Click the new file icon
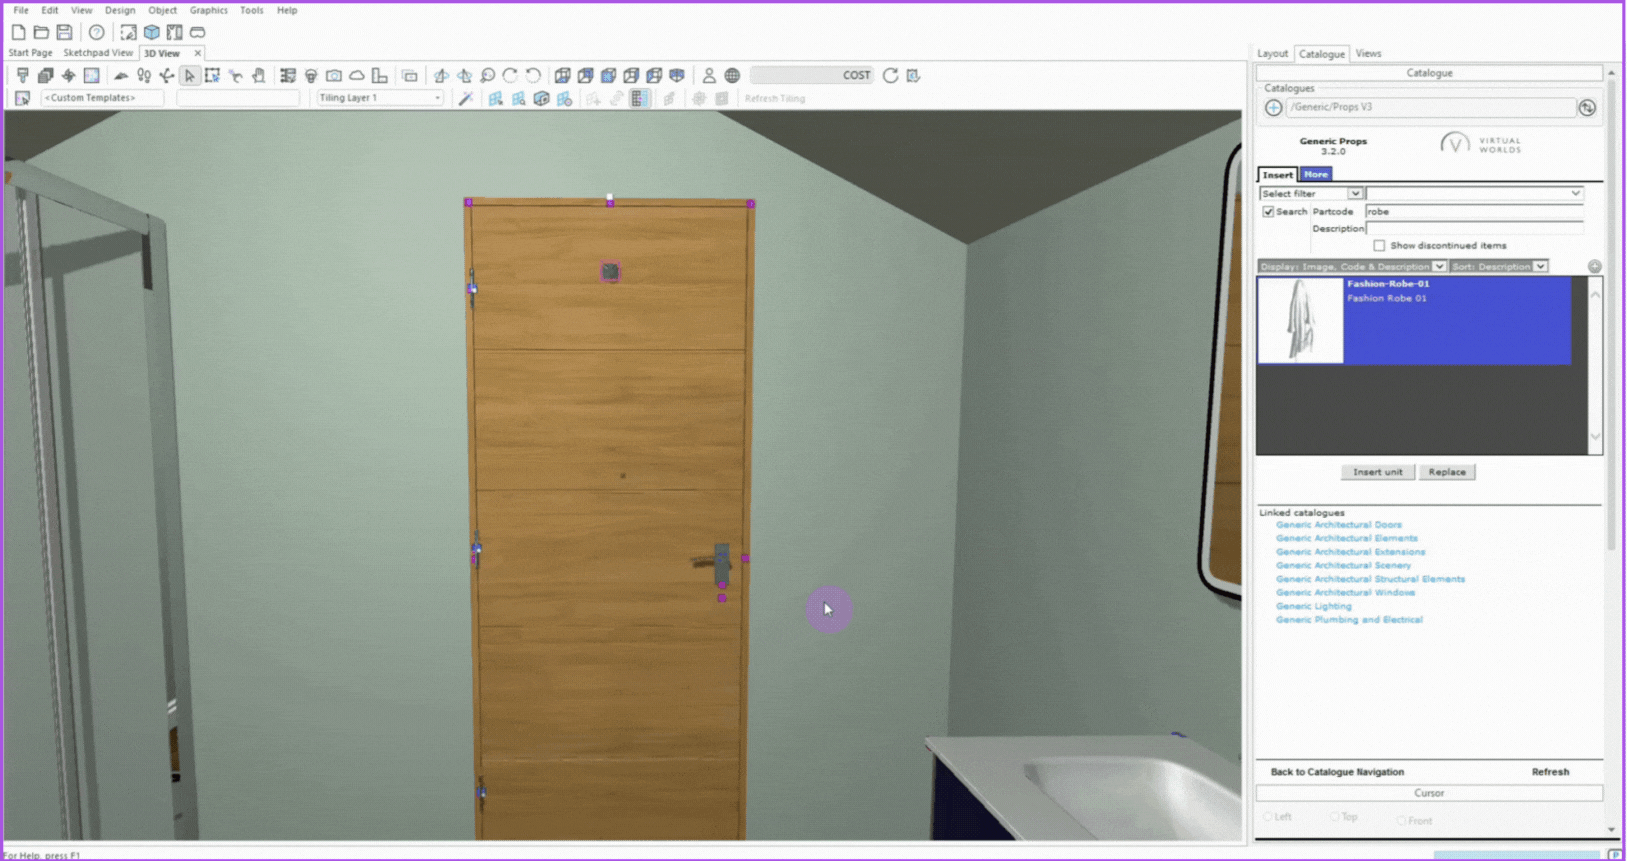 click(18, 32)
